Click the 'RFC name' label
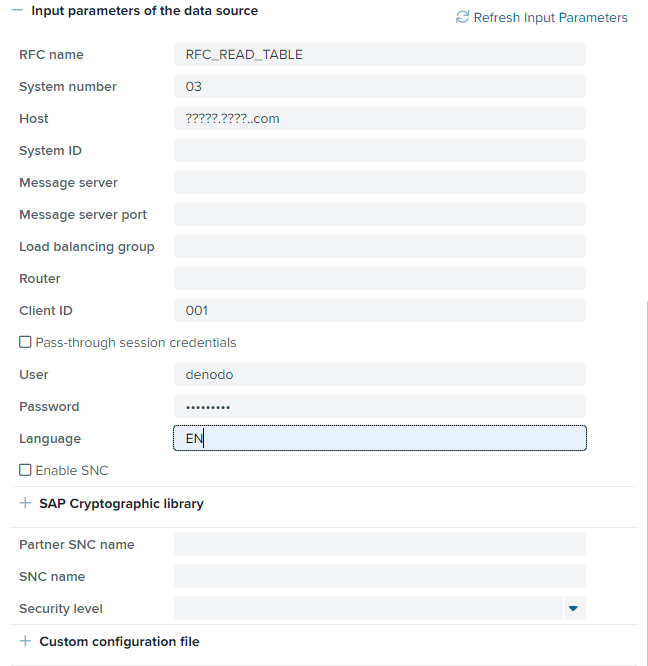The image size is (648, 666). pyautogui.click(x=51, y=54)
